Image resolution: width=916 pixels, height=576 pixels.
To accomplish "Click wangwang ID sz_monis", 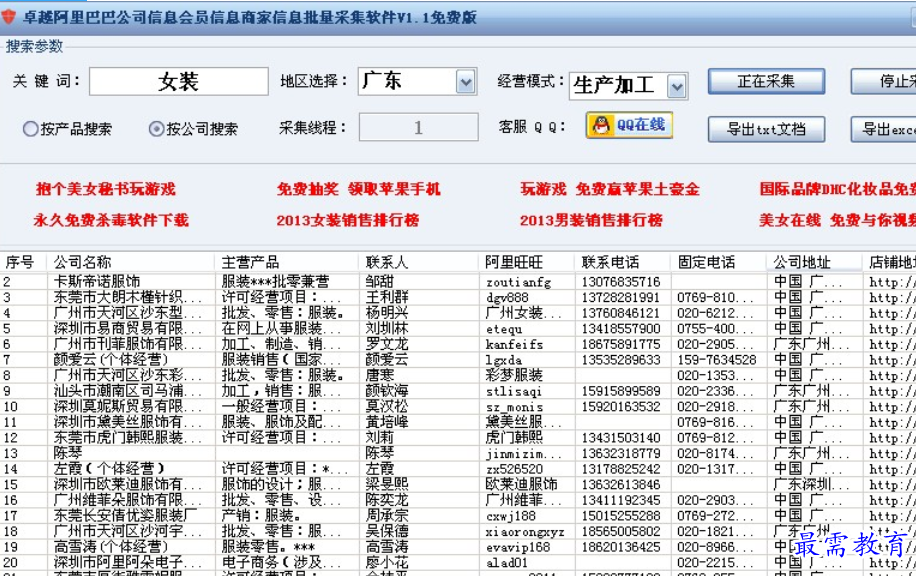I will (x=514, y=407).
